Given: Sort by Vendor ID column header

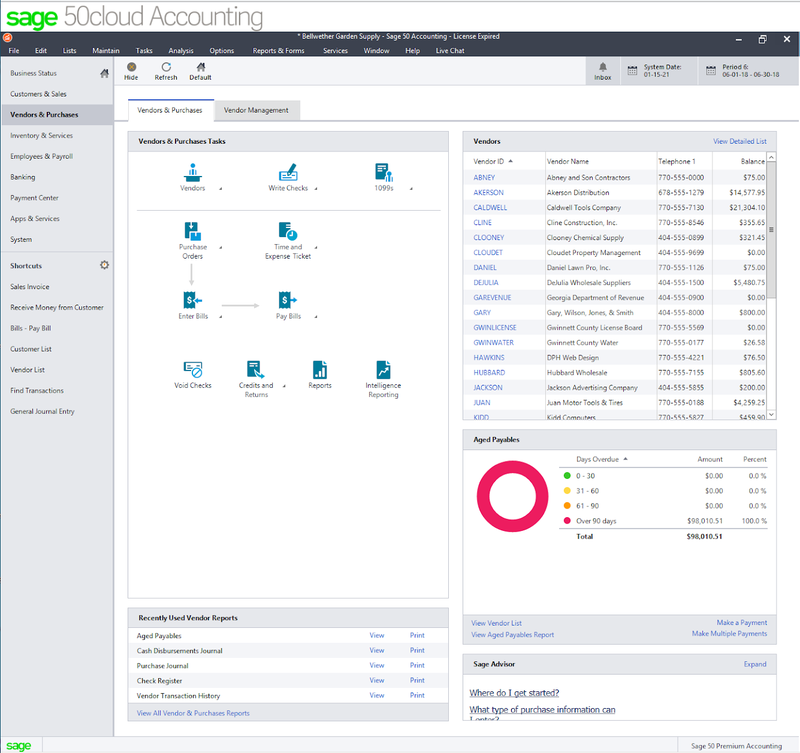Looking at the screenshot, I should [x=493, y=161].
